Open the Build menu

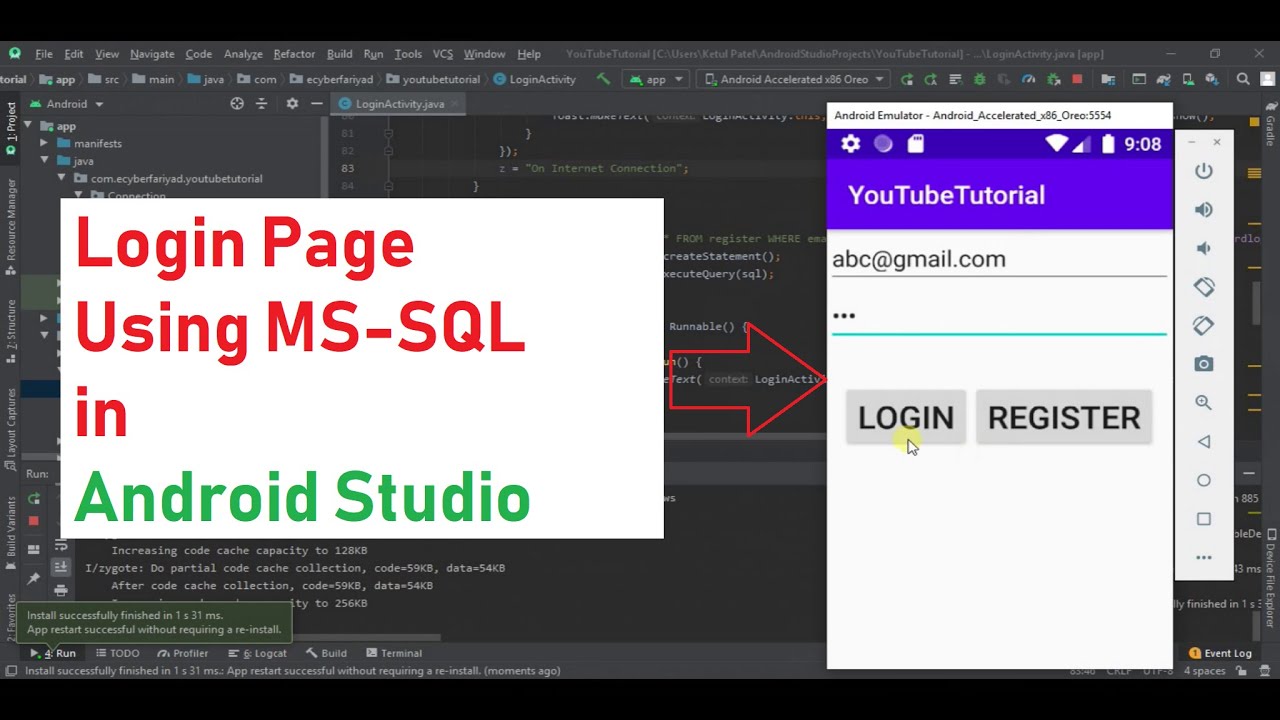[x=340, y=54]
